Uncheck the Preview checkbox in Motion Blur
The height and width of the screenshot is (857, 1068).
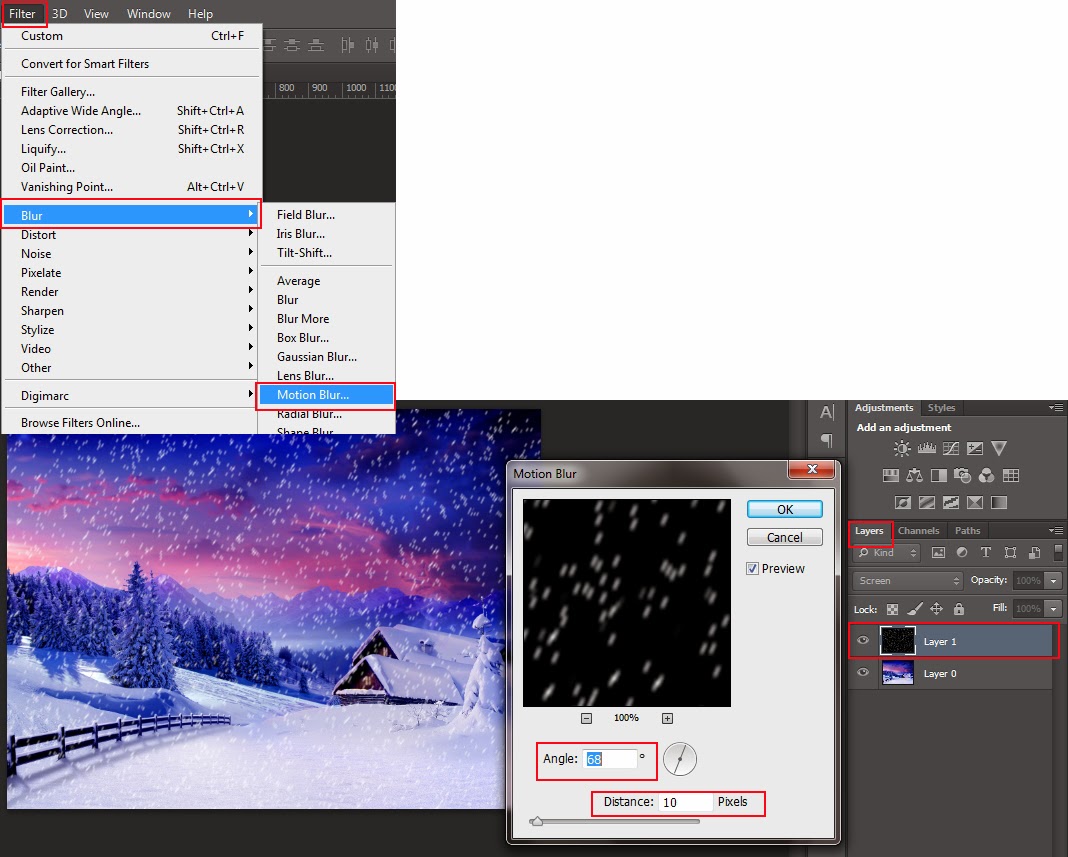click(x=751, y=568)
